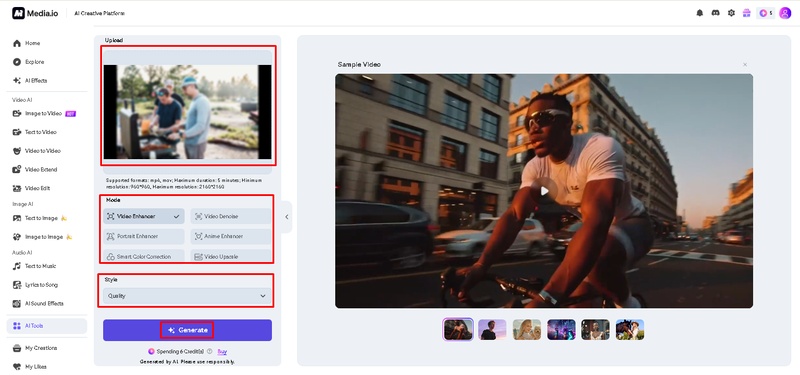Viewport: 800px width, 375px height.
Task: Select the last sample thumbnail
Action: pyautogui.click(x=630, y=330)
